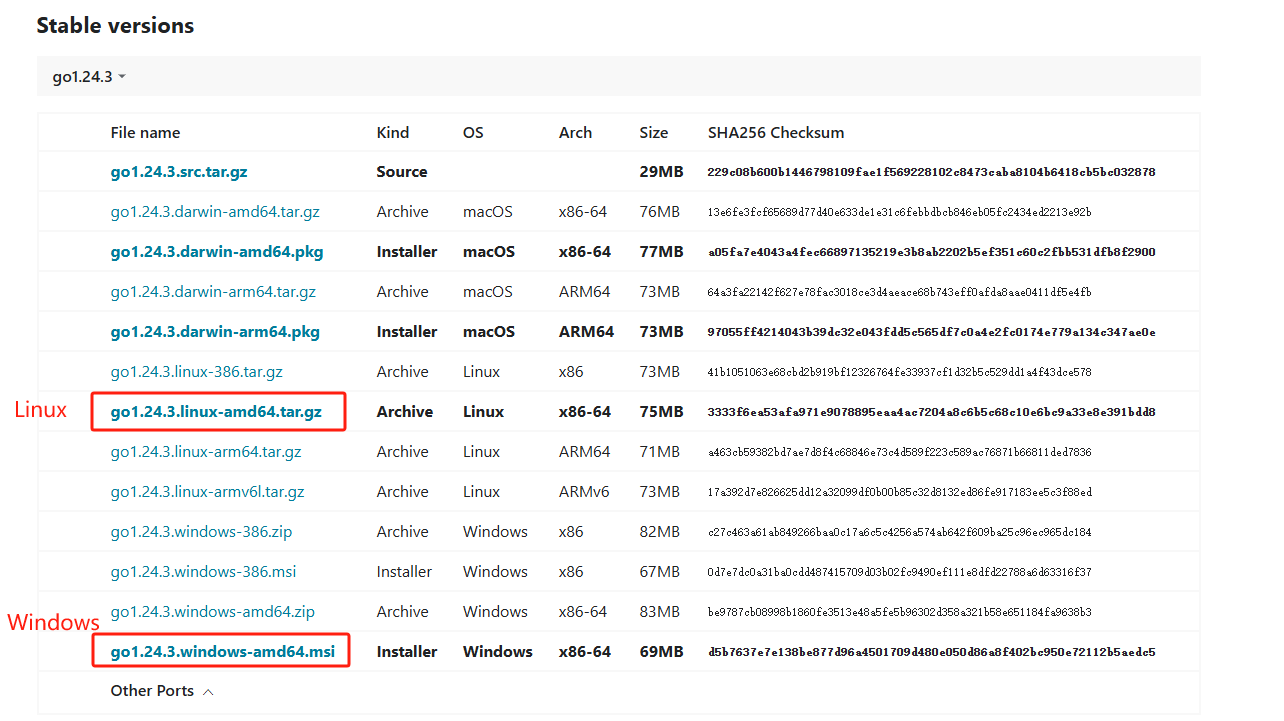
Task: Click the SHA256 checksum of linux-amd64 archive
Action: pyautogui.click(x=931, y=412)
